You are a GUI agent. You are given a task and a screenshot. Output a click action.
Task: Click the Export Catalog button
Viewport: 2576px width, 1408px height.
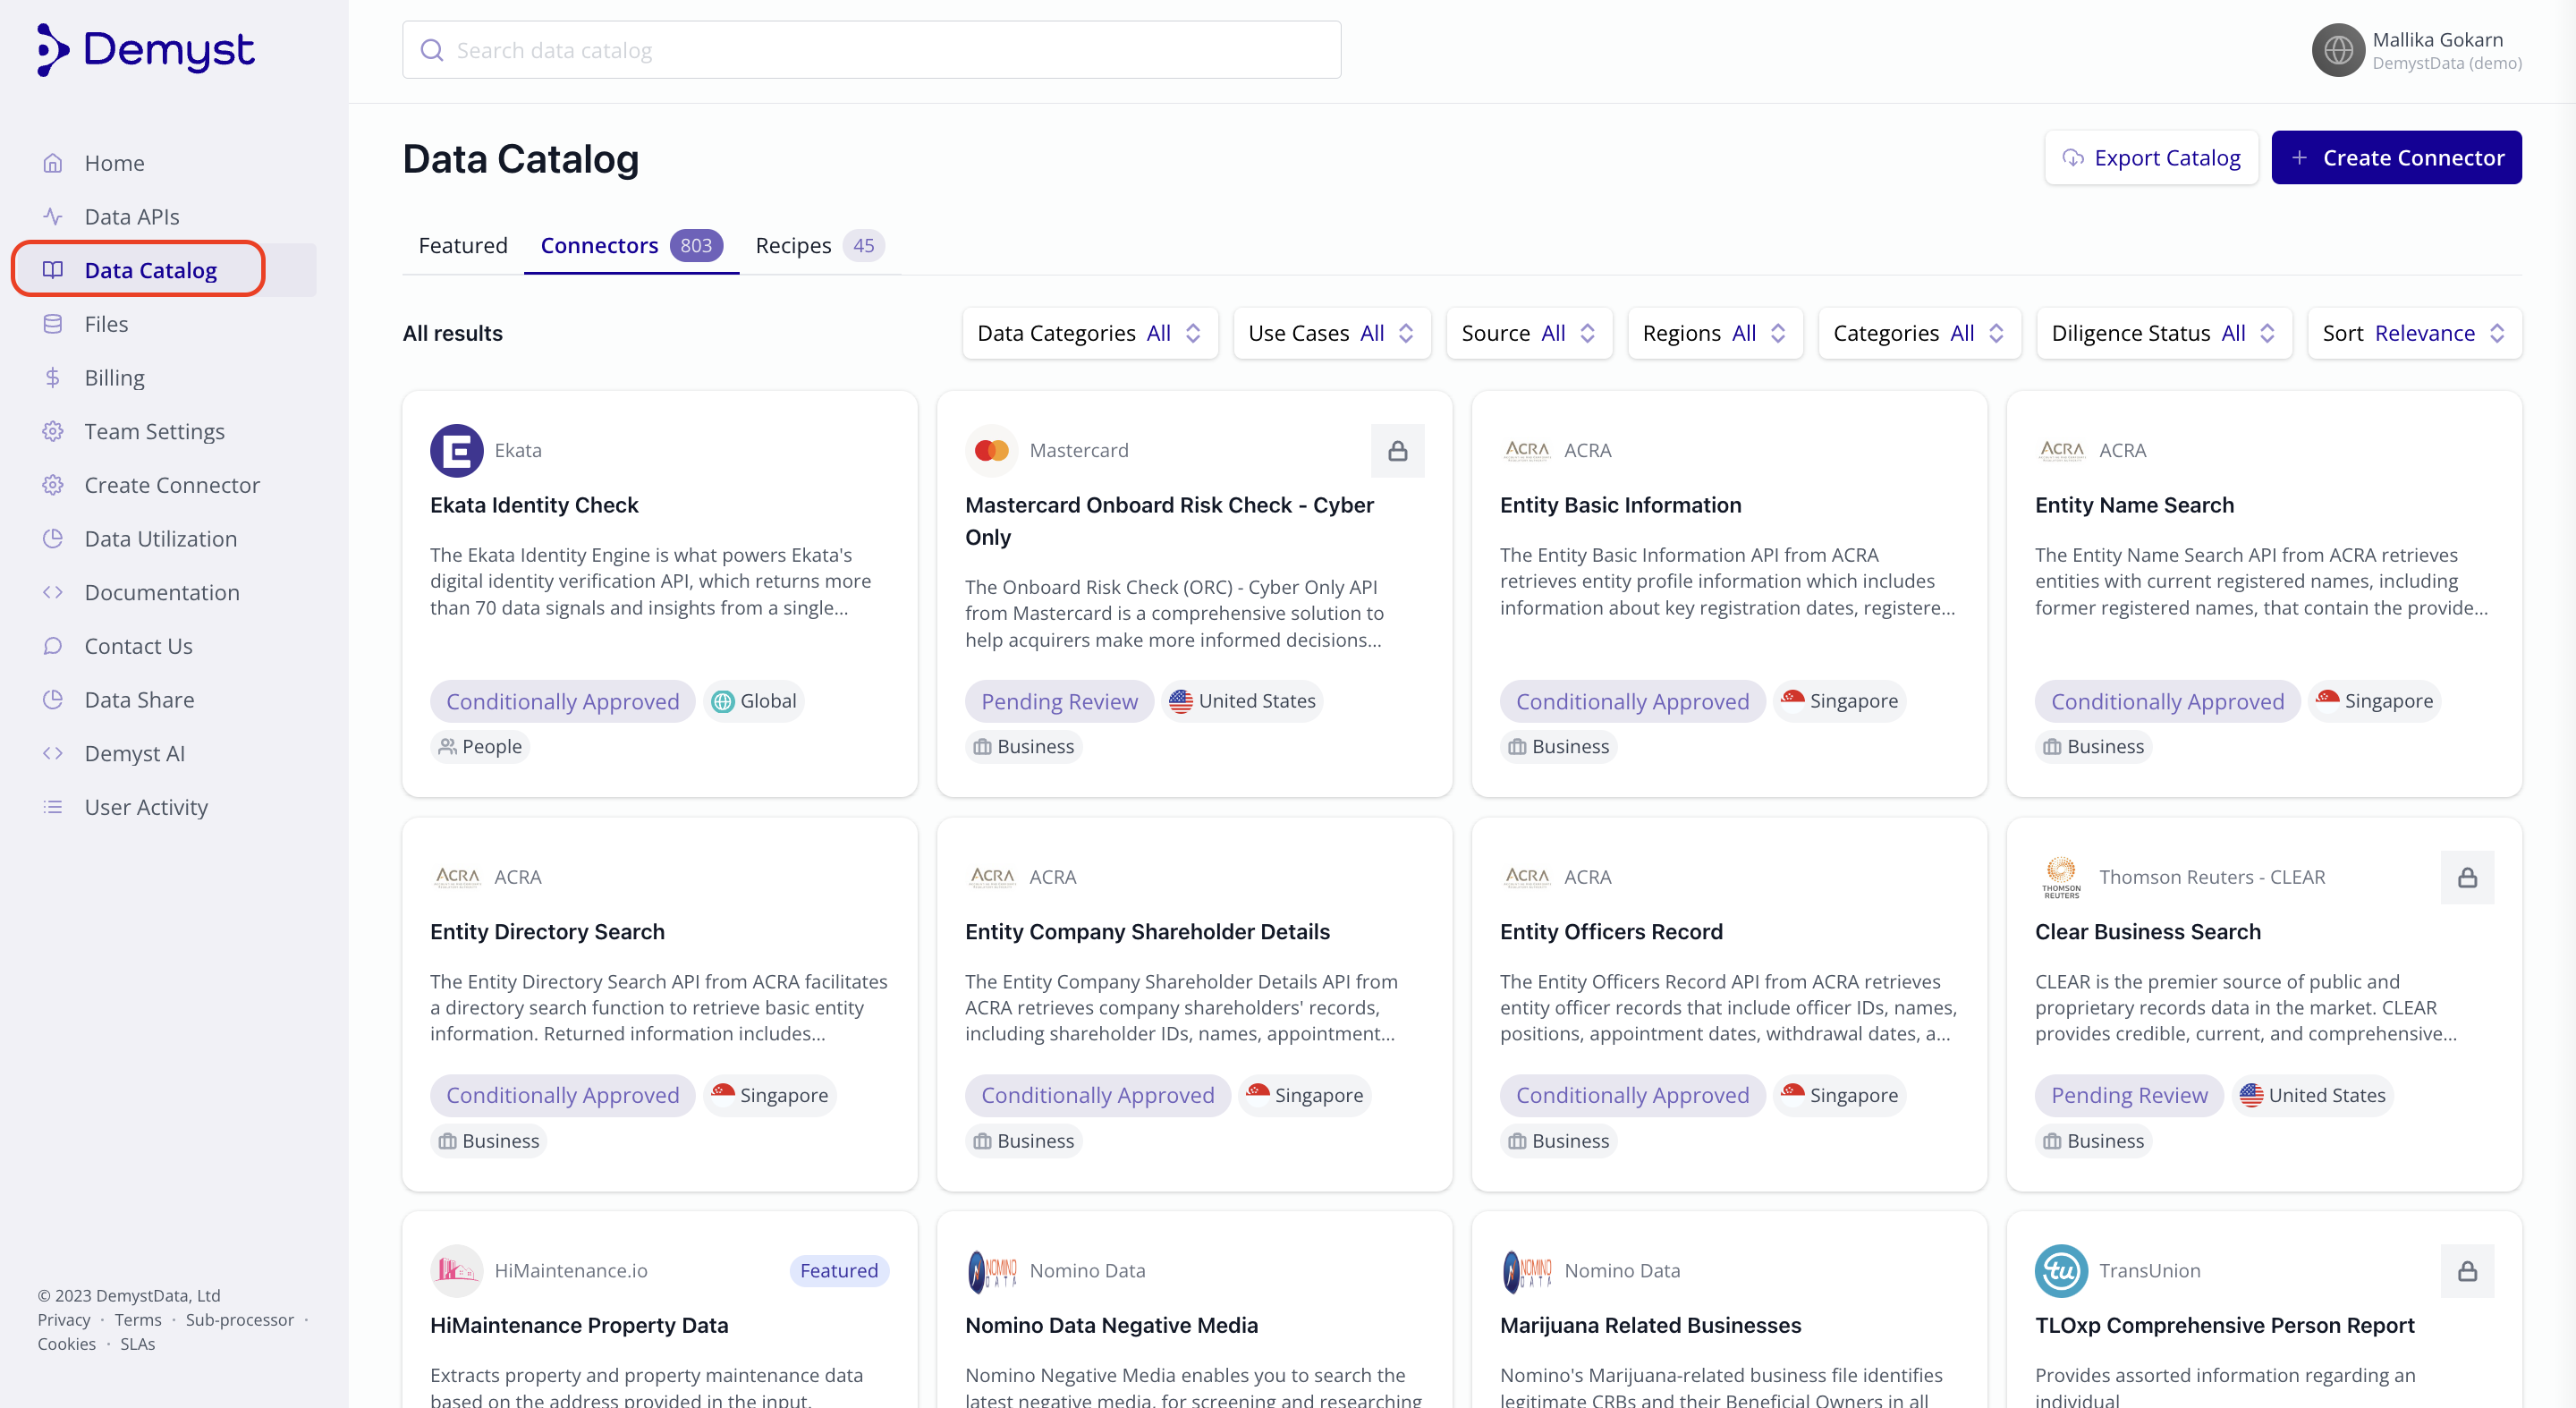pos(2151,158)
